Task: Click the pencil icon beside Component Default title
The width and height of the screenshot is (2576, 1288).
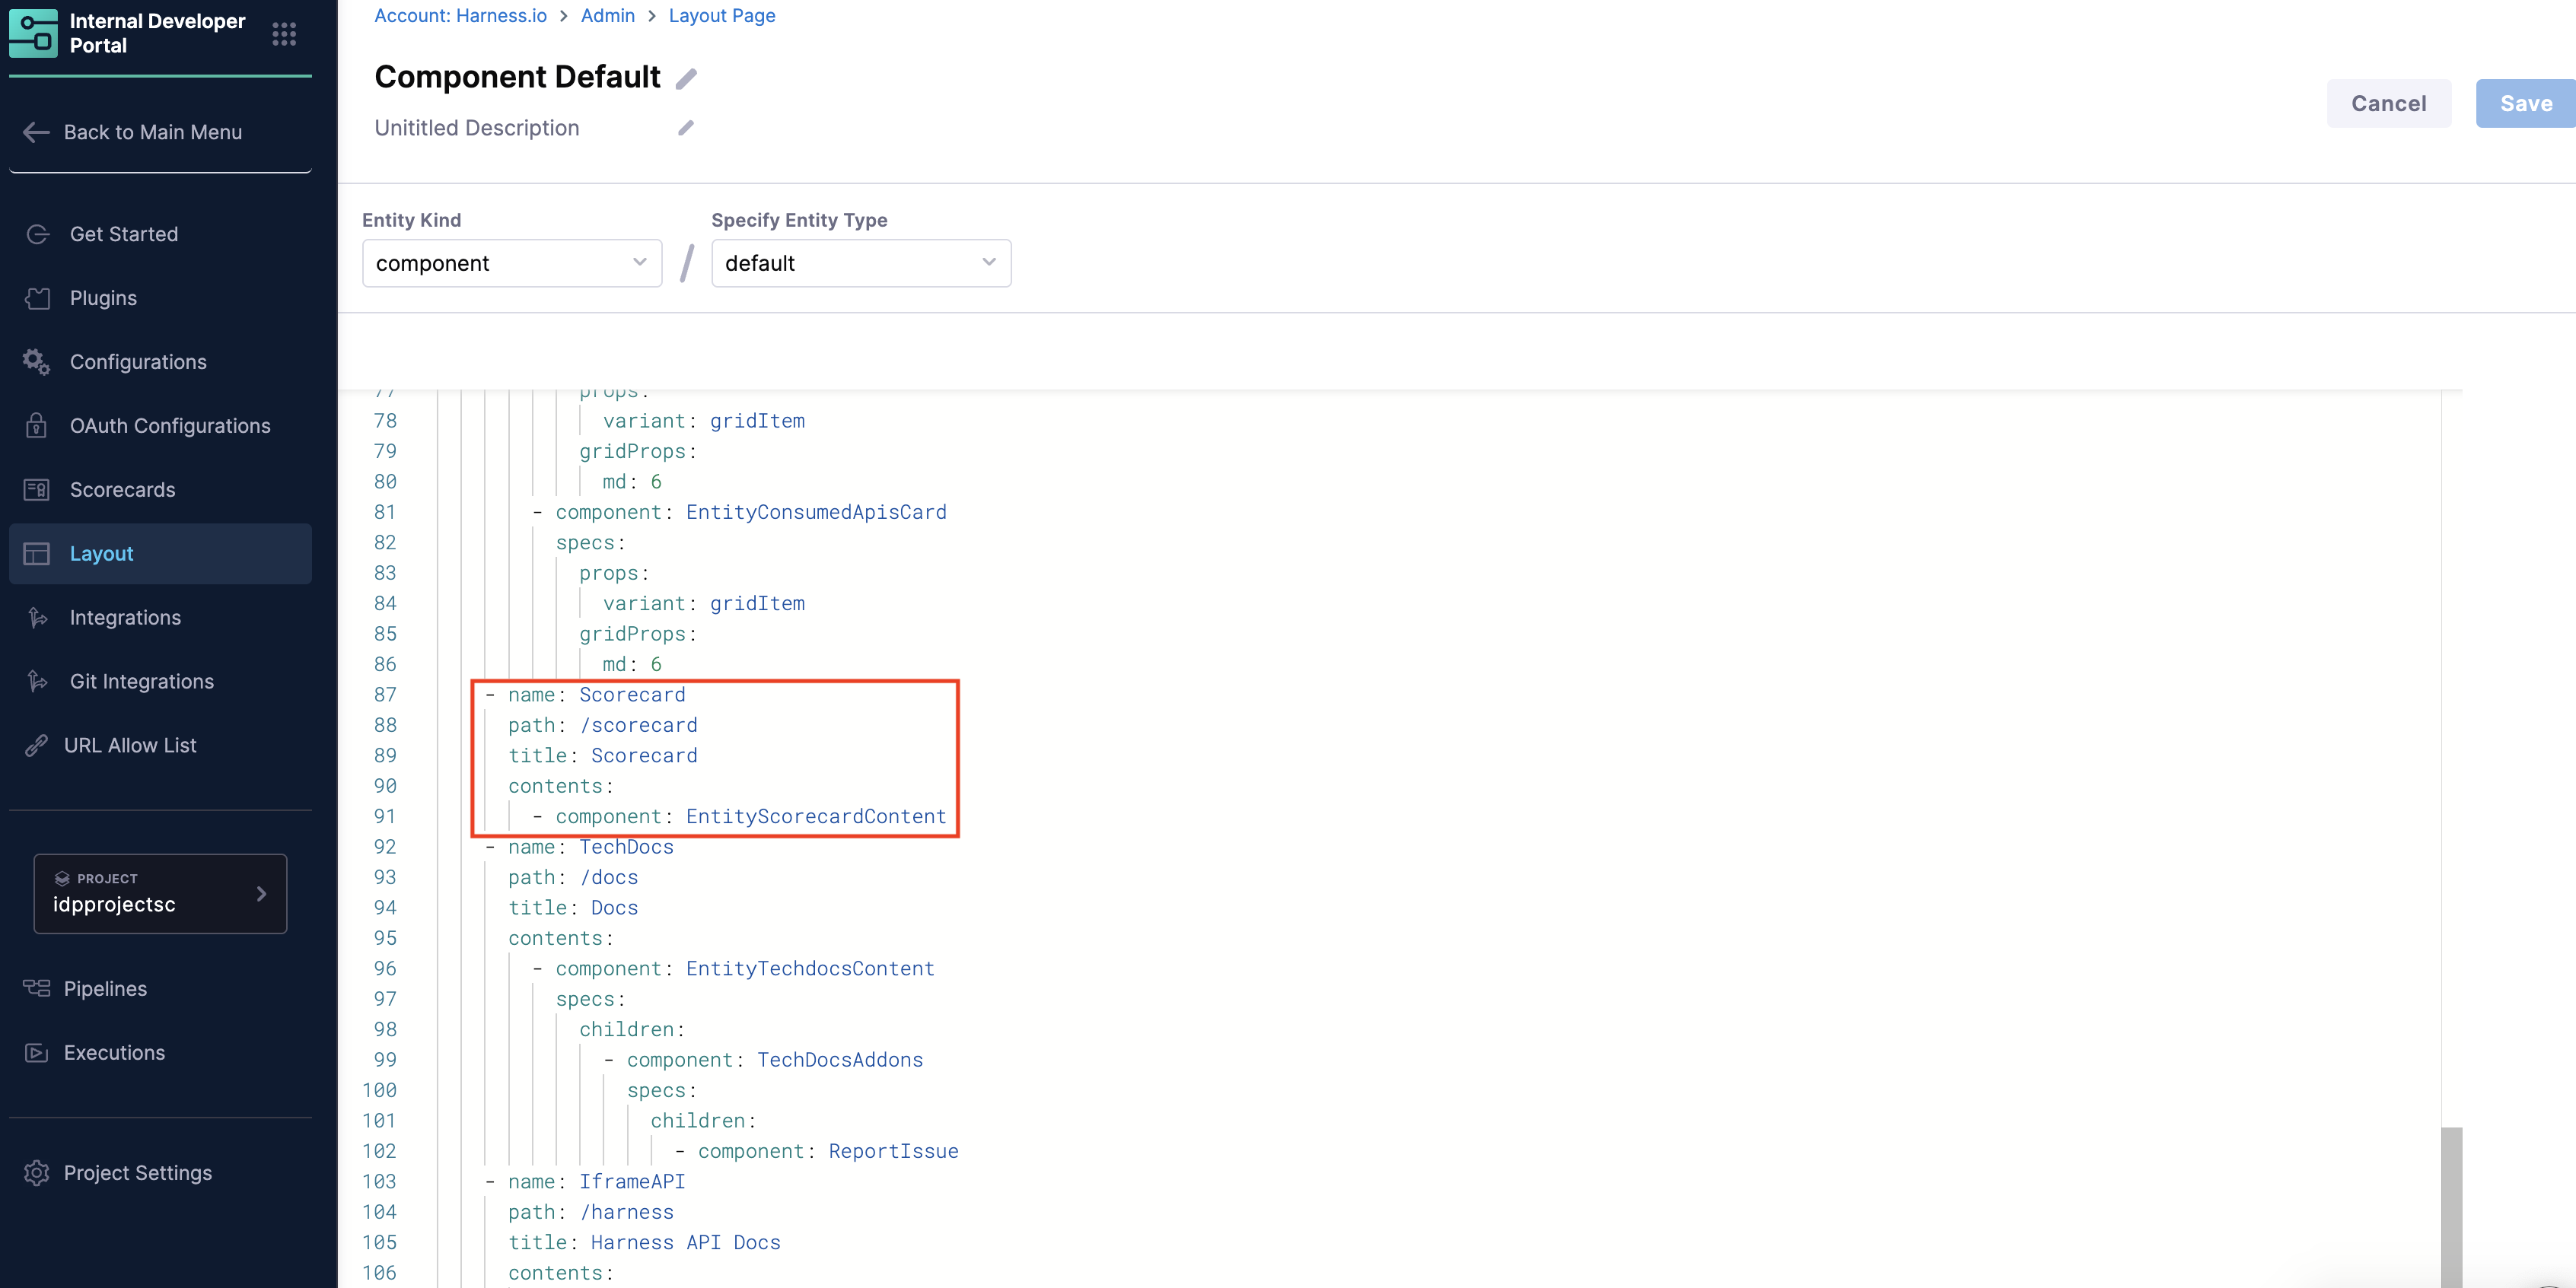Action: [x=686, y=78]
